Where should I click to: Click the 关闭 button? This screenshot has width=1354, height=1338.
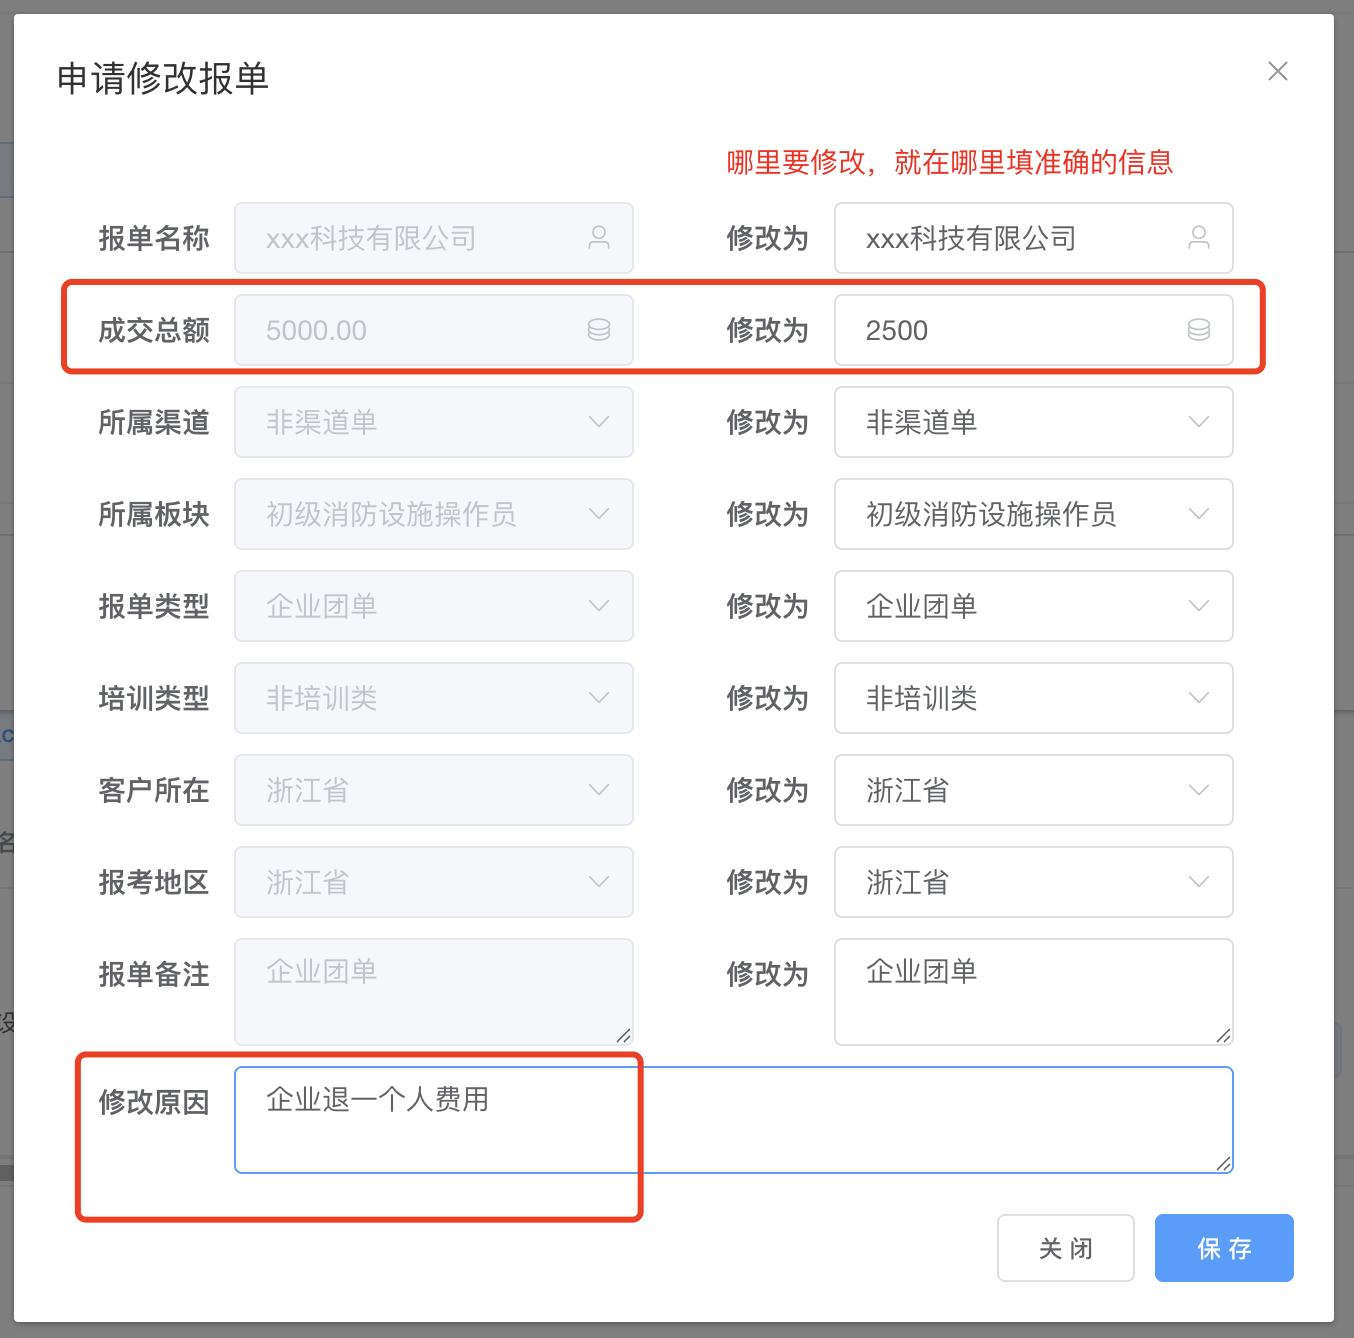1065,1248
